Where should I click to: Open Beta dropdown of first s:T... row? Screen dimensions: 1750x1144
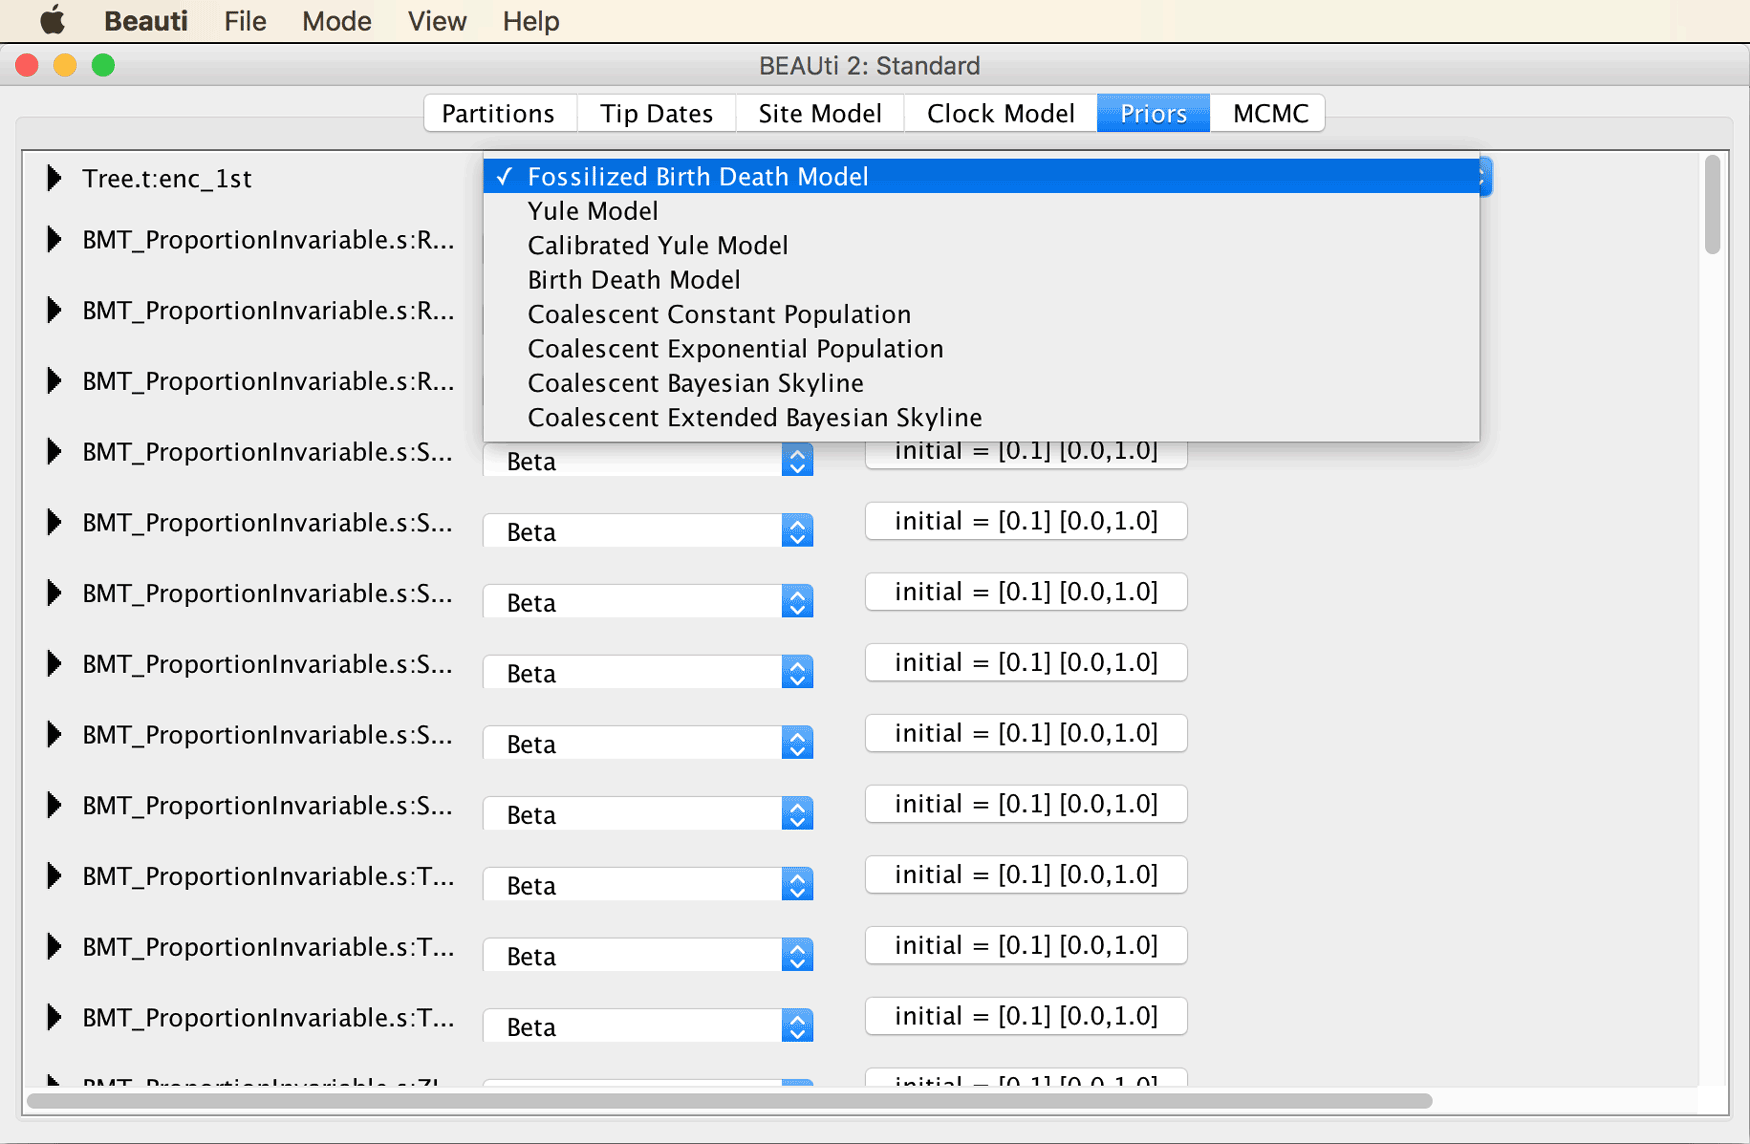pos(648,885)
